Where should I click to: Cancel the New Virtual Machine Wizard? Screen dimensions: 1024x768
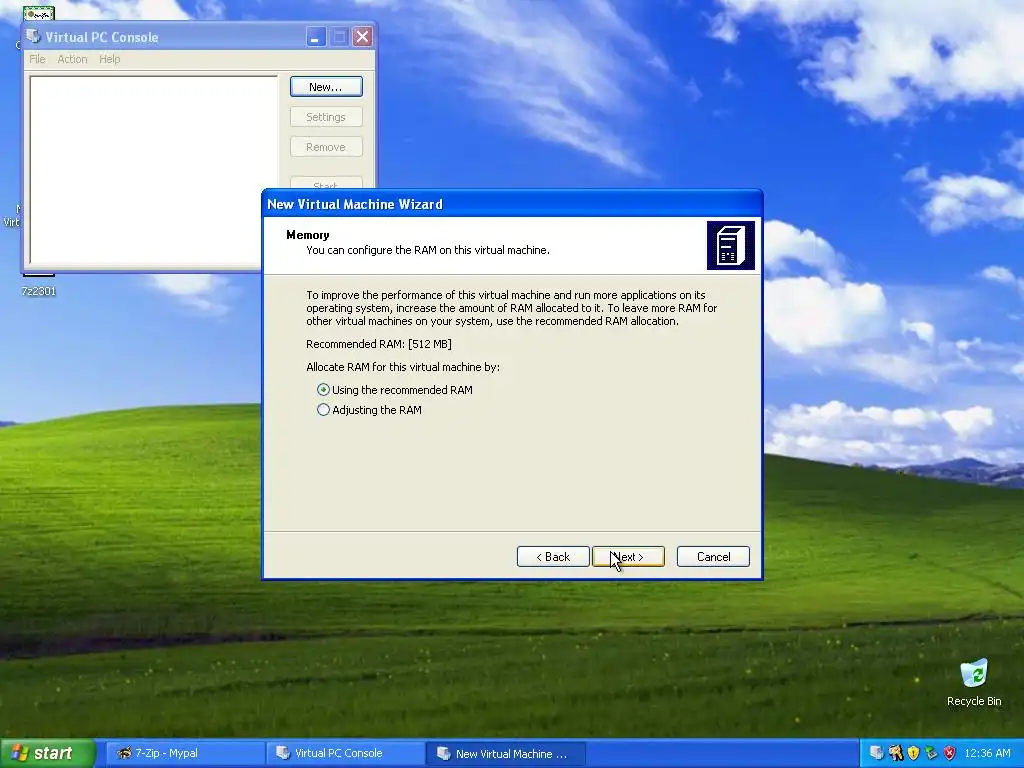tap(713, 556)
